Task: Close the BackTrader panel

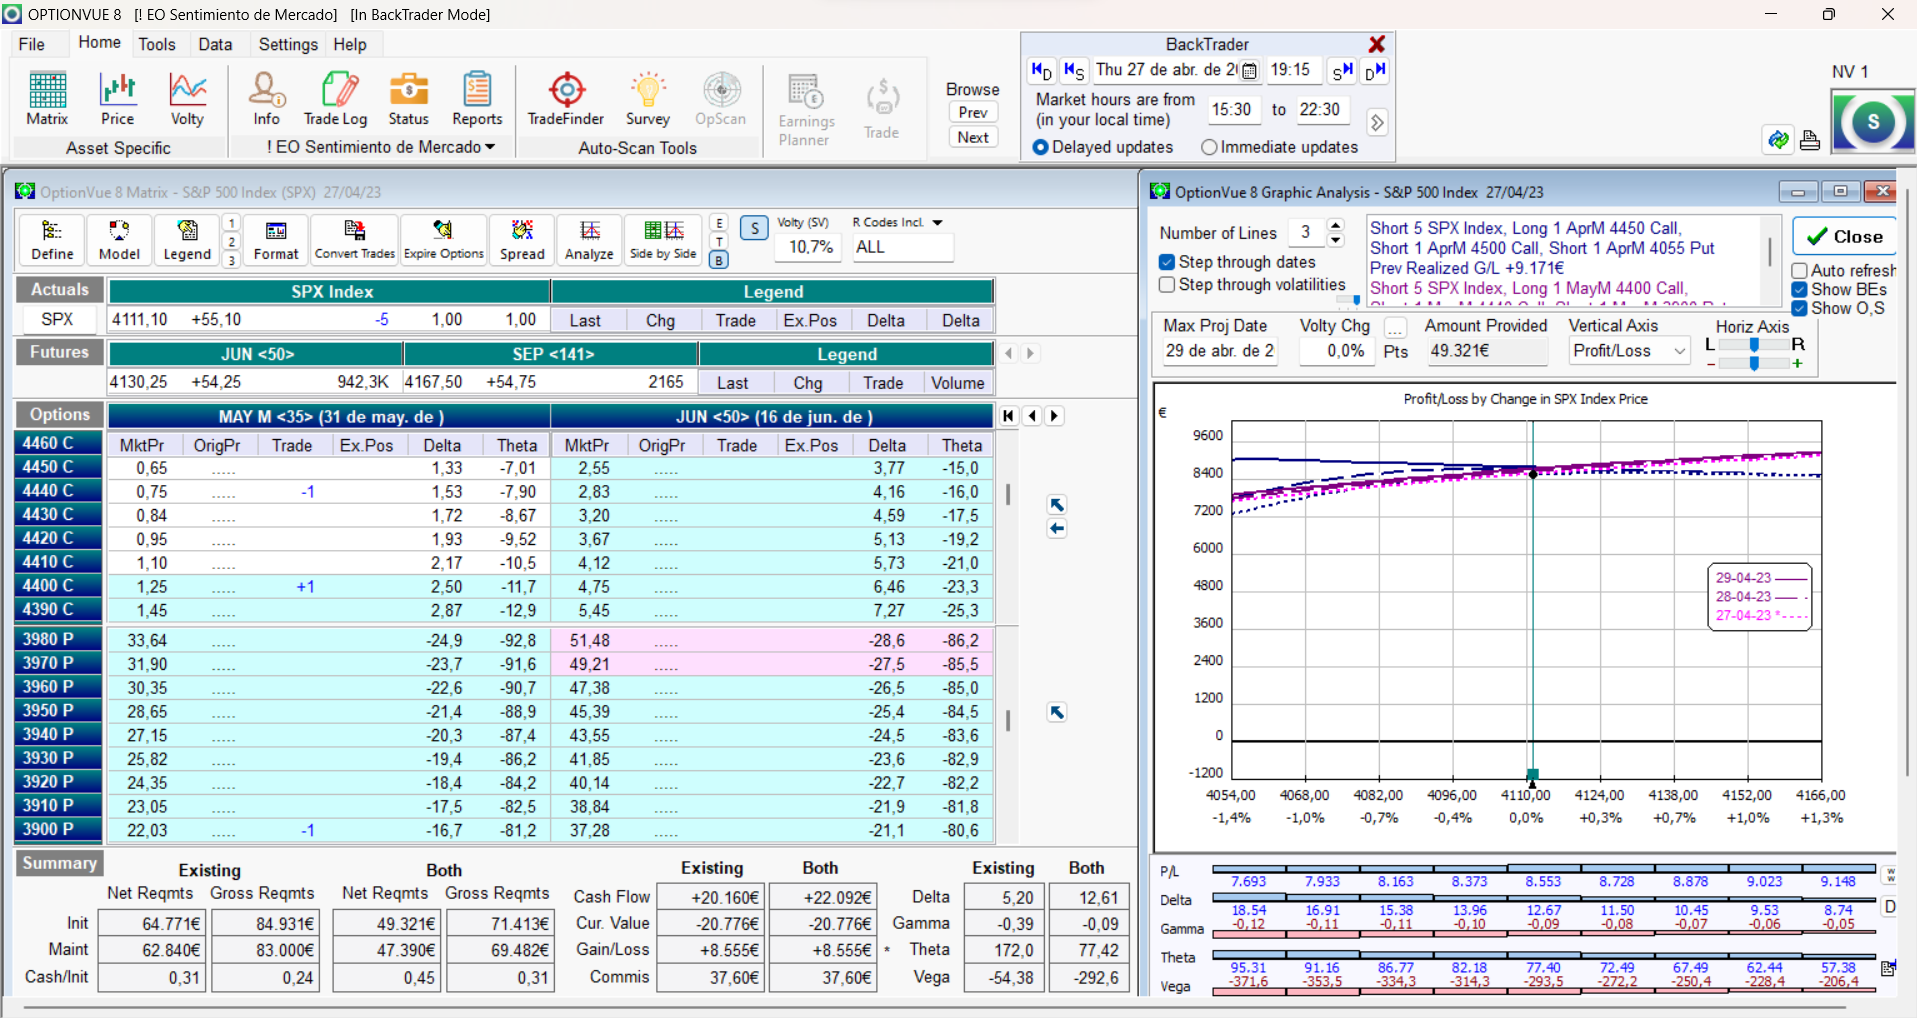Action: click(1377, 44)
